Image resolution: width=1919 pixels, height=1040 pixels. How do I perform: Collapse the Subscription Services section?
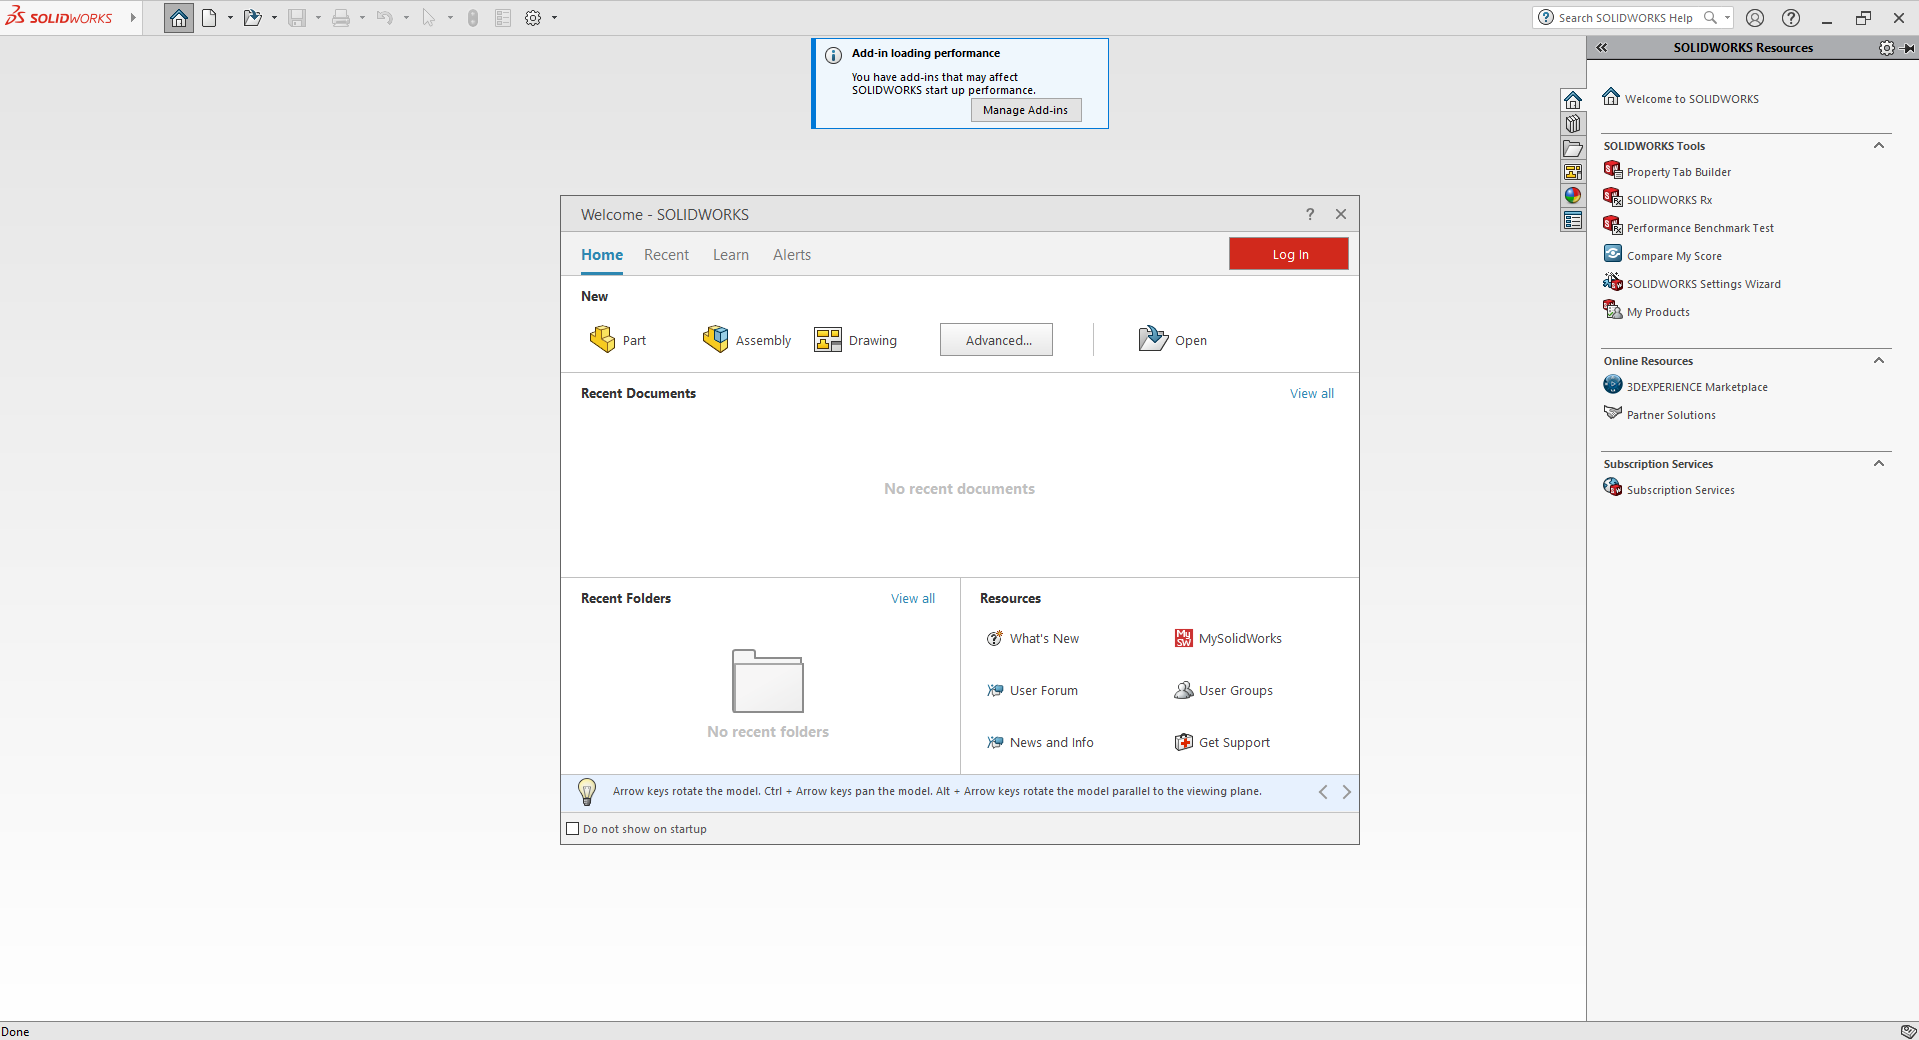coord(1879,464)
